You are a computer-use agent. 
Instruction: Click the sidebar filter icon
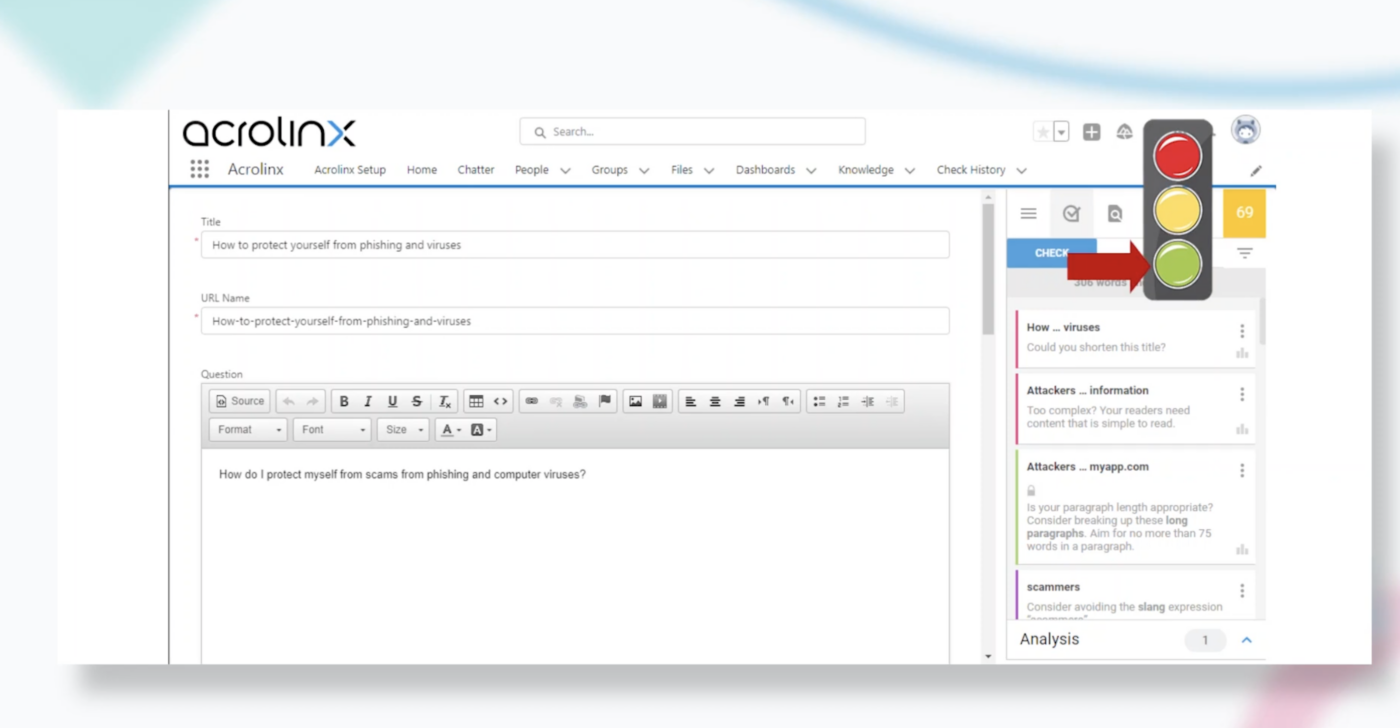[1244, 253]
